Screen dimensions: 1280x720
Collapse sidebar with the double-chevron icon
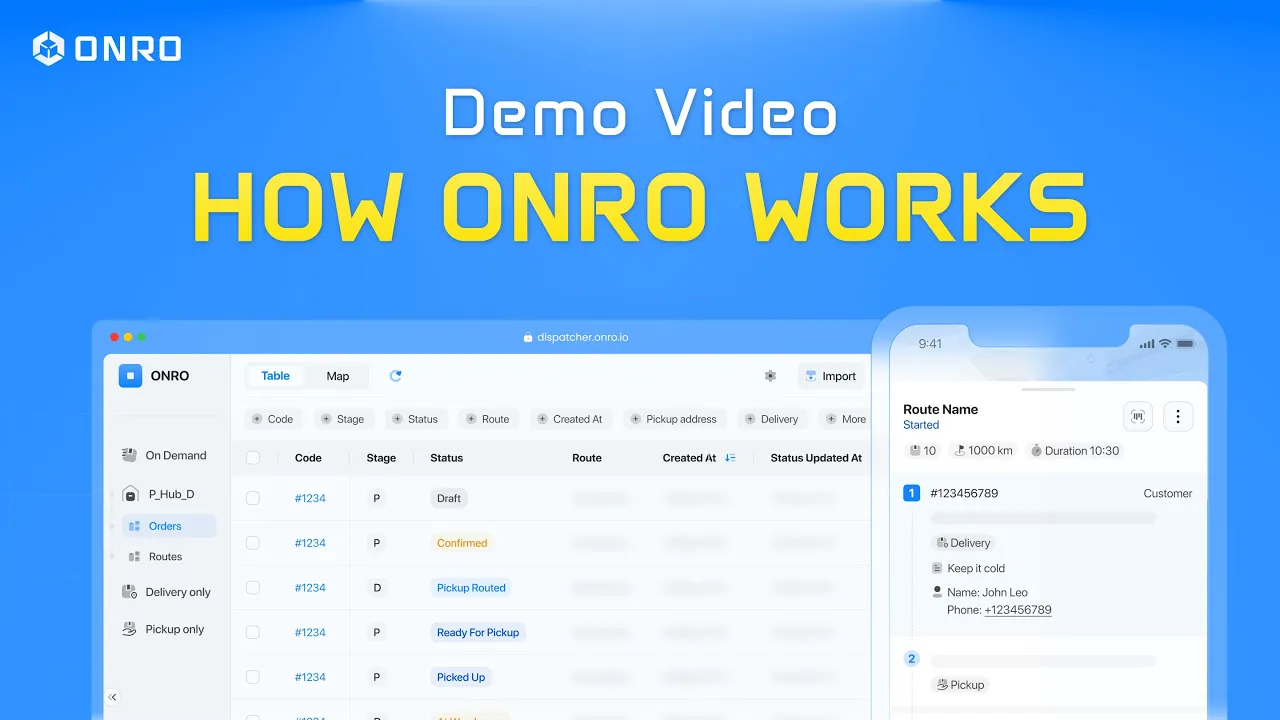tap(112, 697)
